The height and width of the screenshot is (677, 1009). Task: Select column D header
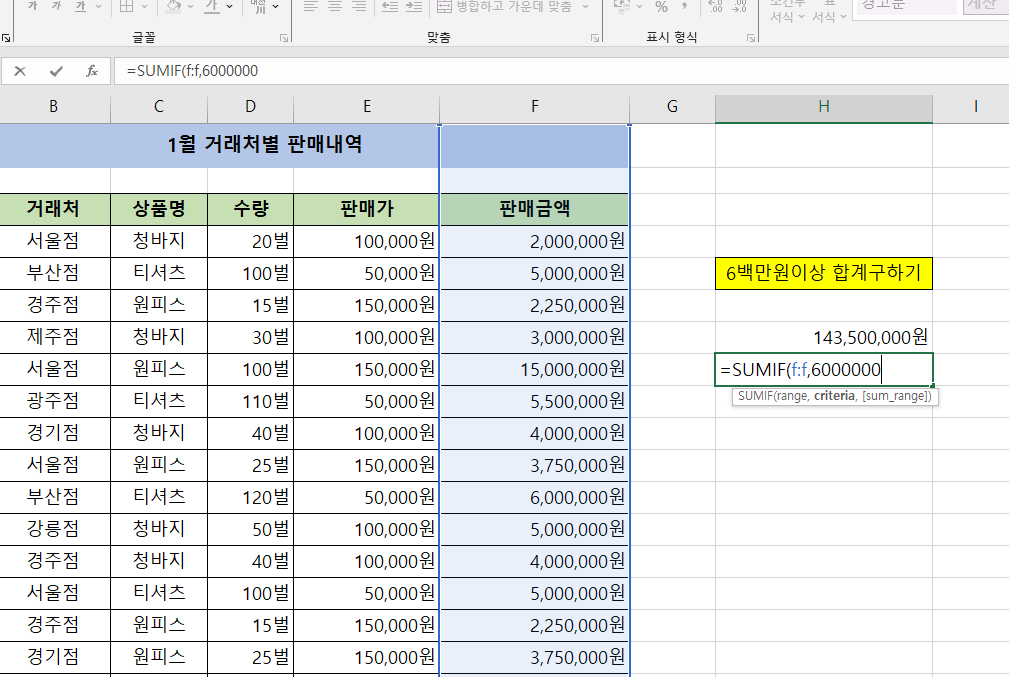(250, 106)
